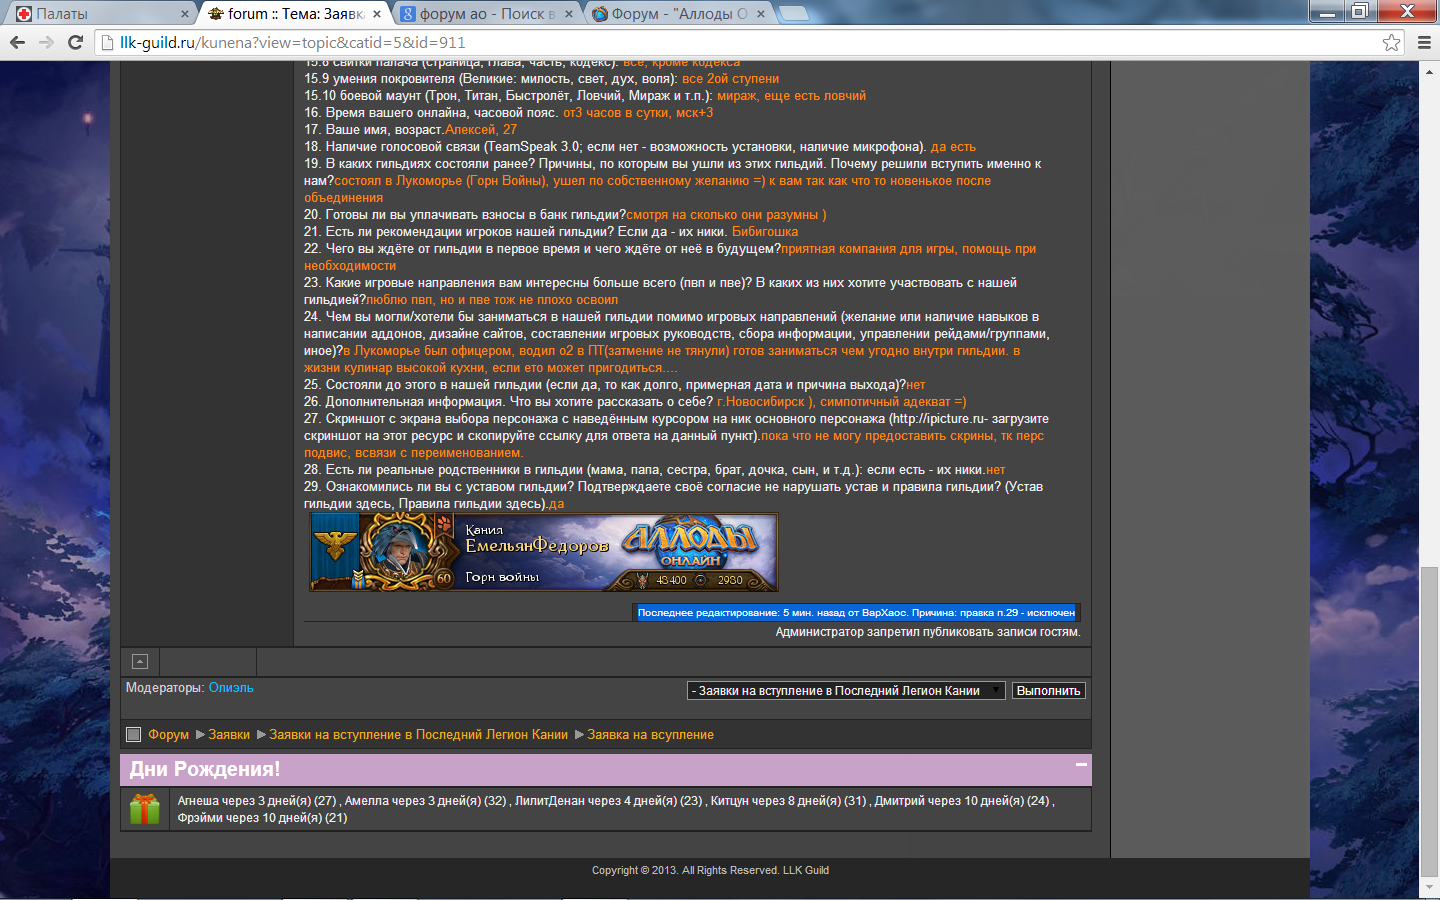The image size is (1440, 900).
Task: Switch to the Форум Аллоды tab
Action: pos(670,14)
